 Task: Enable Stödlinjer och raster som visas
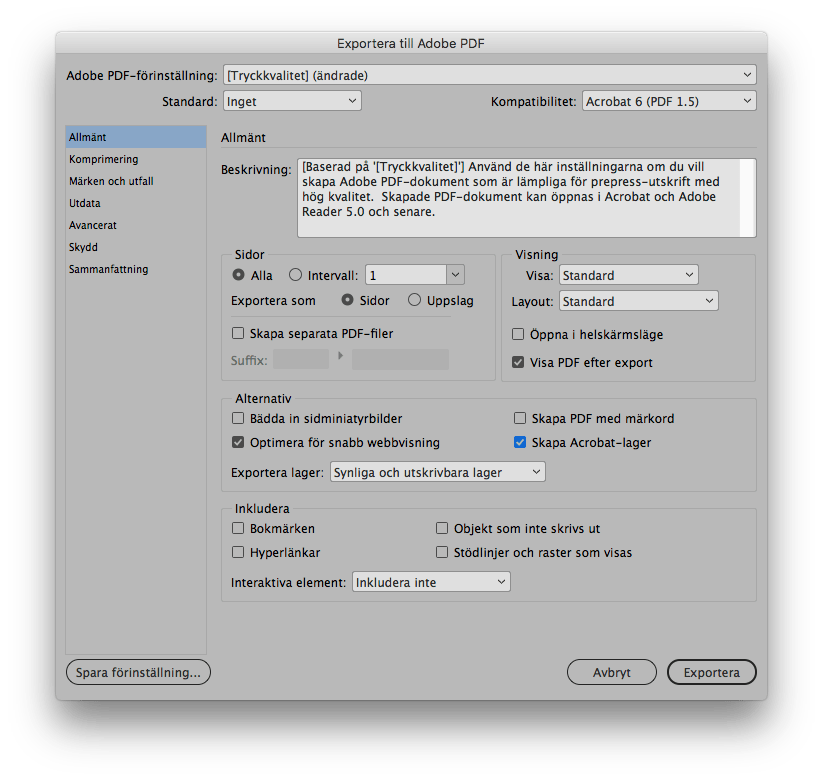[442, 552]
